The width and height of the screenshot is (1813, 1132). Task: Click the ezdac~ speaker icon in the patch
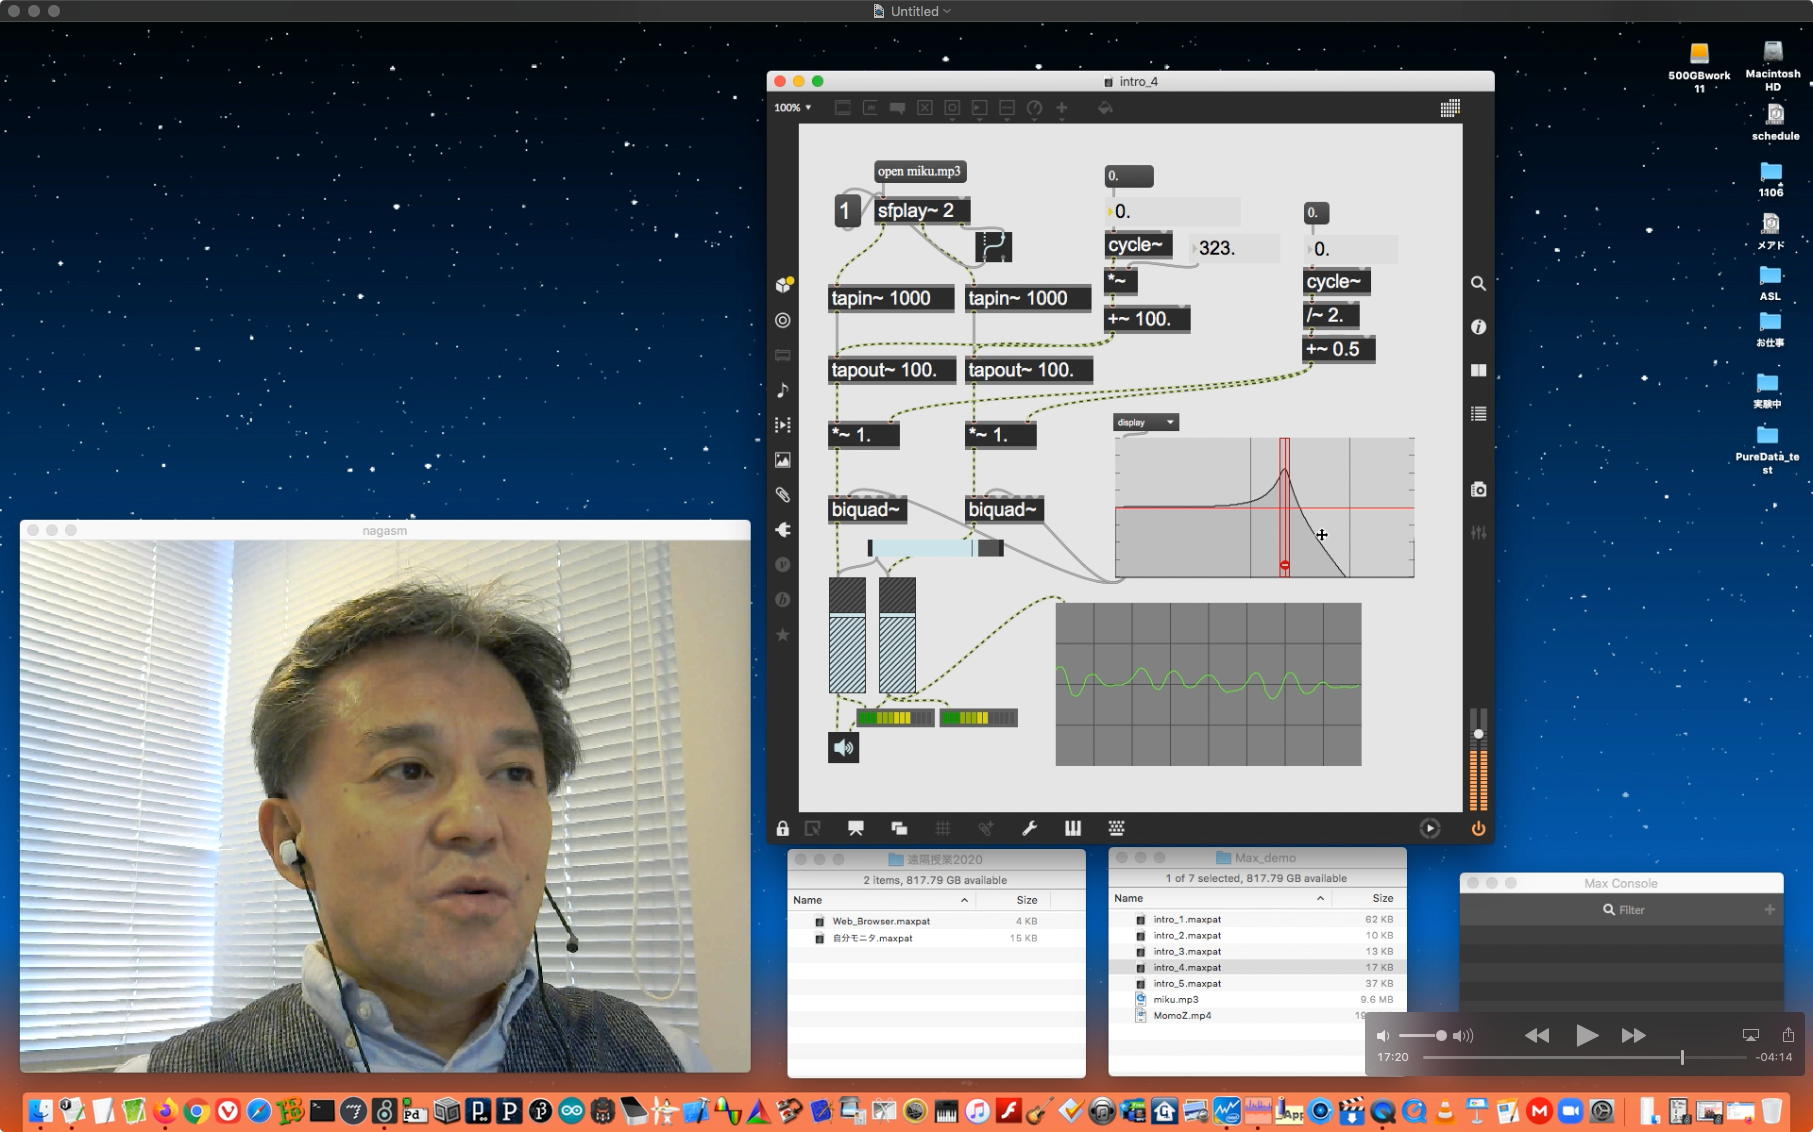(x=843, y=747)
